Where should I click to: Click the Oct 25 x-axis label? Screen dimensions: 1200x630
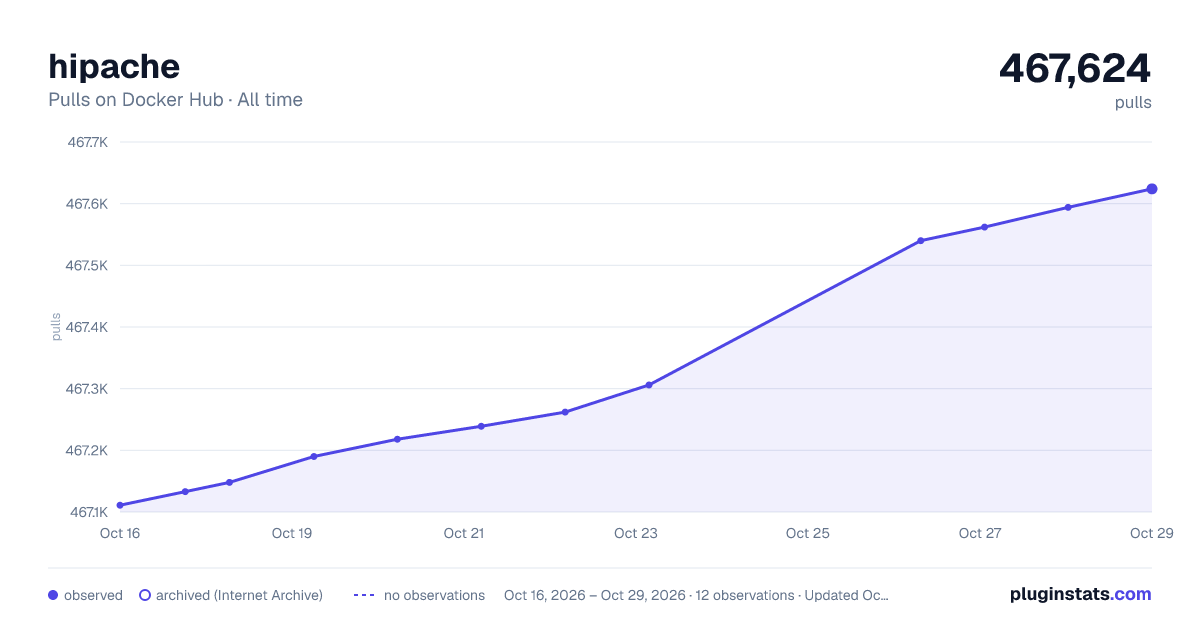pos(808,533)
